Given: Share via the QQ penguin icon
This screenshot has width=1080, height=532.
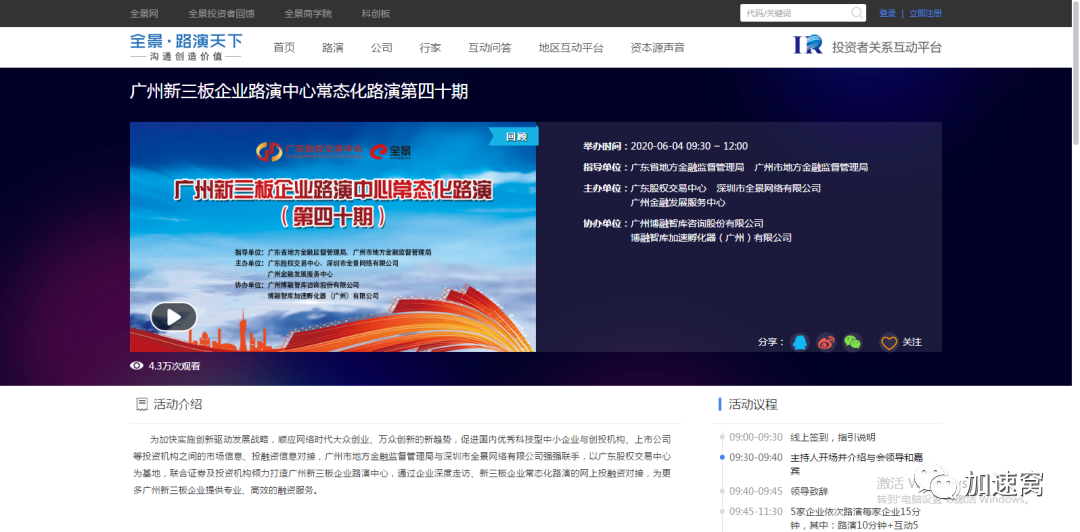Looking at the screenshot, I should click(799, 342).
